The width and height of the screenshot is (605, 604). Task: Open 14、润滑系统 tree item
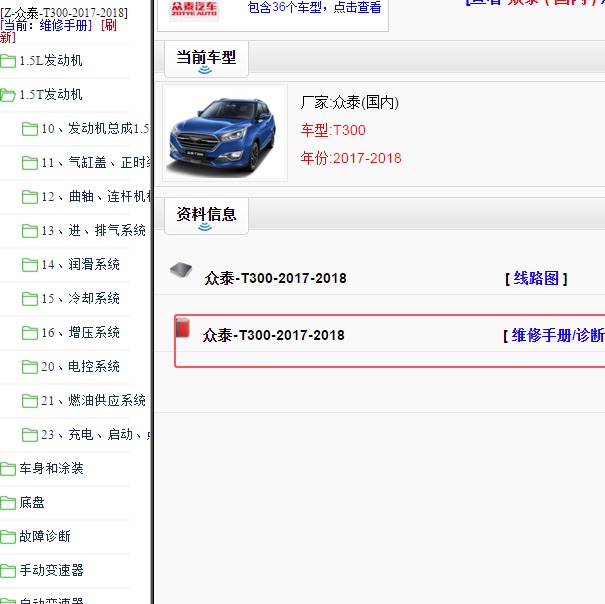click(80, 264)
